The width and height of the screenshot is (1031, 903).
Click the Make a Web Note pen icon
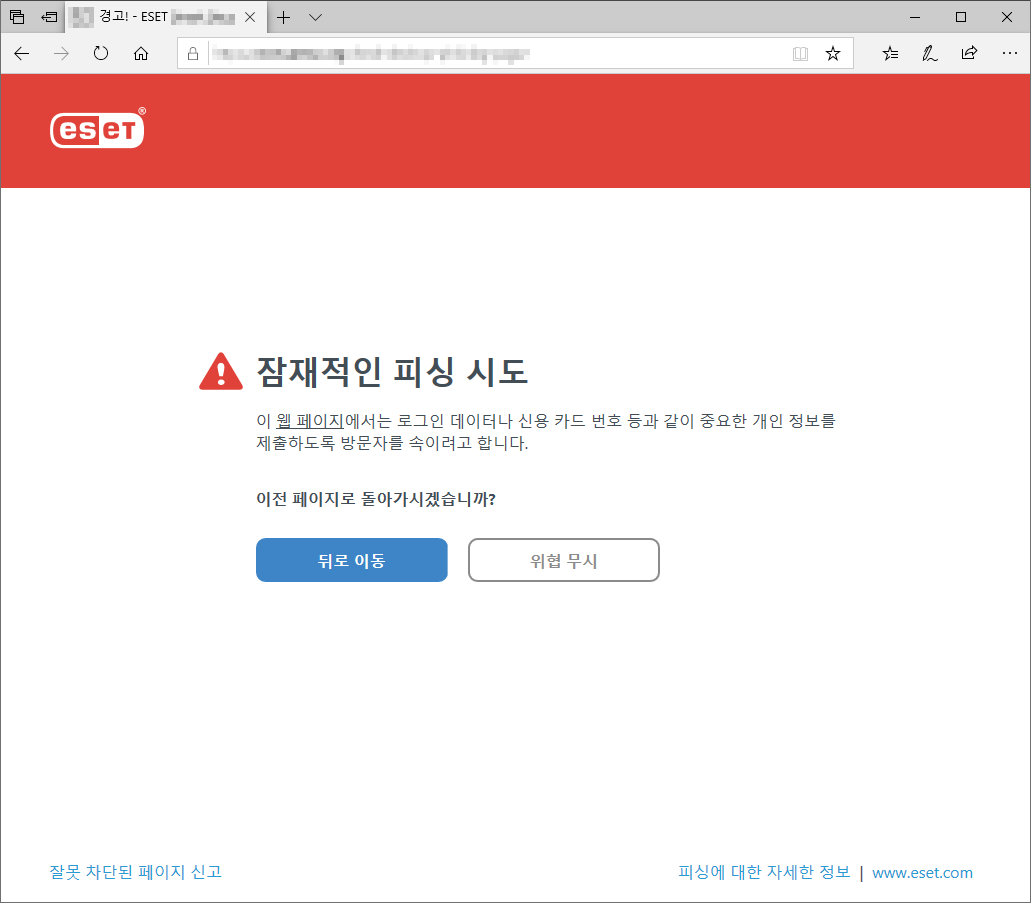[x=929, y=54]
